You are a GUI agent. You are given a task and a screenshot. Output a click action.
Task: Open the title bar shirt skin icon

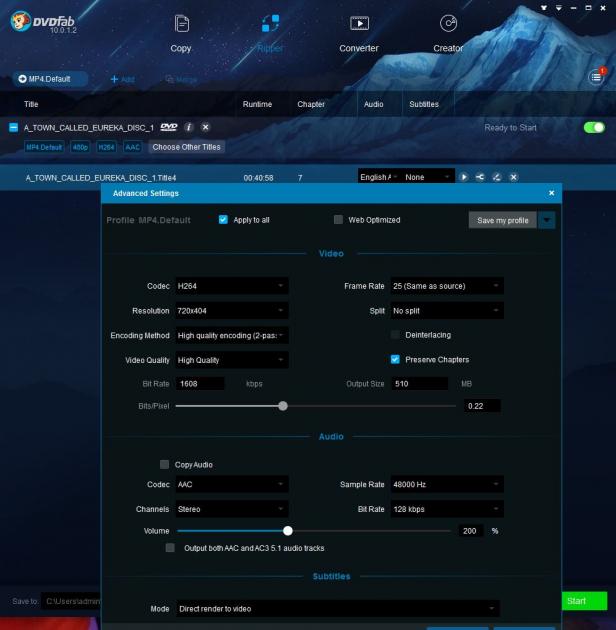544,8
